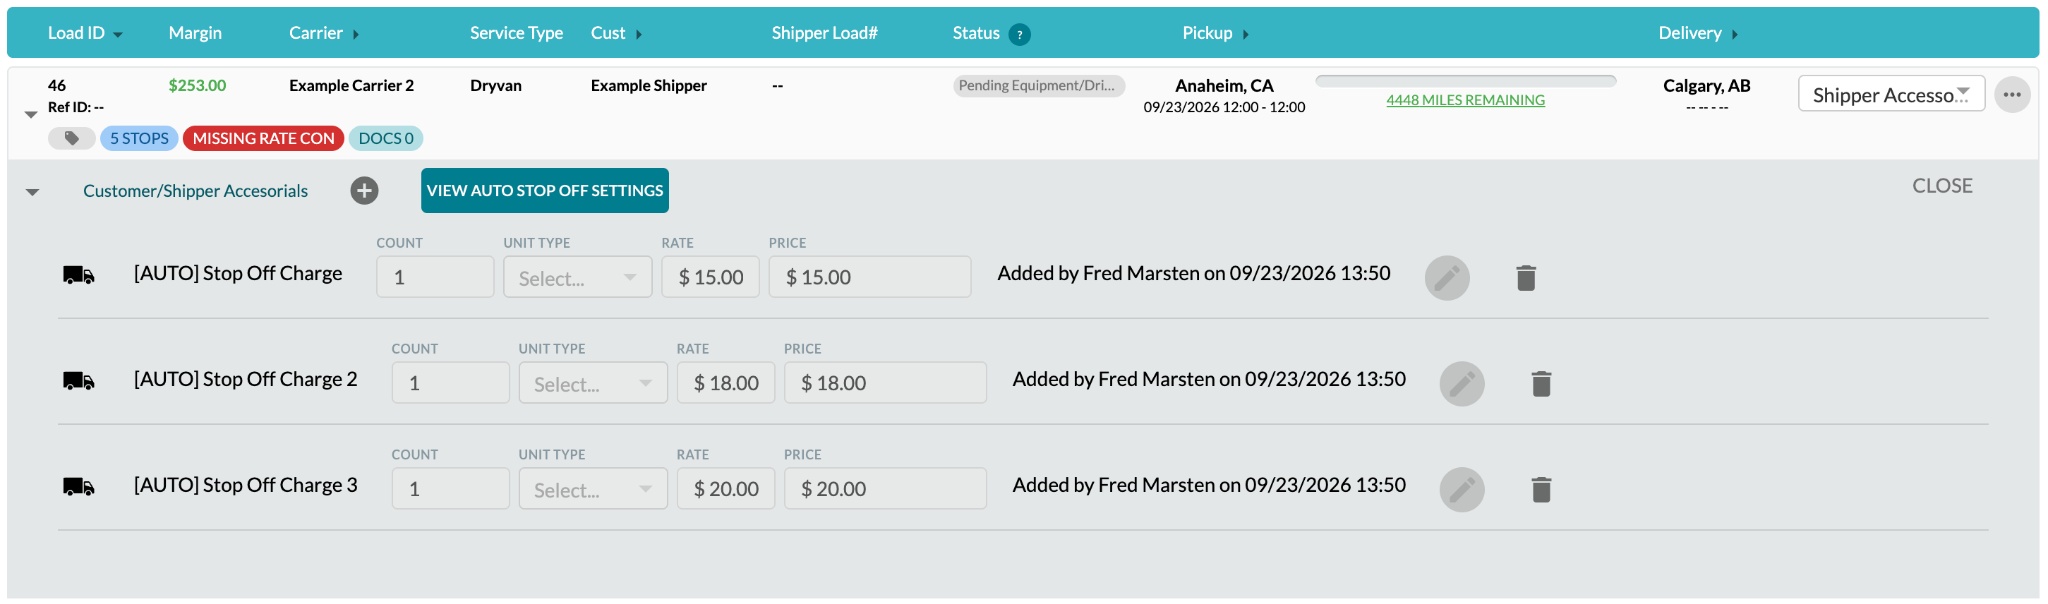Click the DOCS 0 badge
Viewport: 2048px width, 604px height.
pos(386,138)
